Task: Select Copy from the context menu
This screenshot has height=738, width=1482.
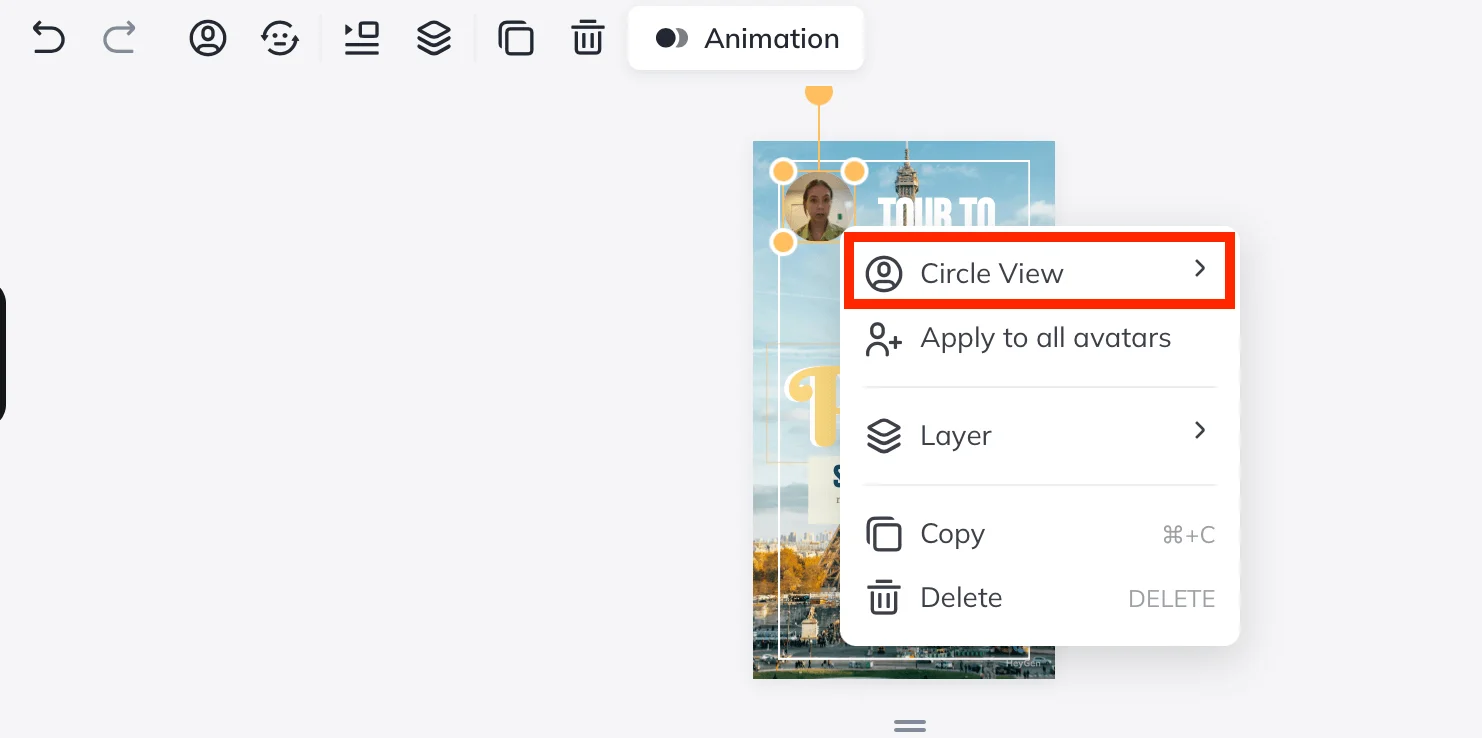Action: pyautogui.click(x=952, y=535)
